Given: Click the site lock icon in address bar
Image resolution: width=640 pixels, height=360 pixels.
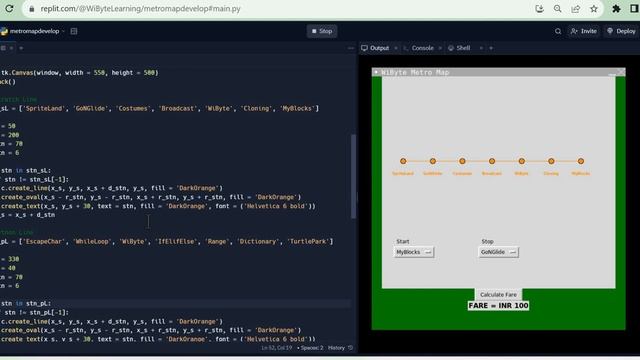Looking at the screenshot, I should coord(31,9).
